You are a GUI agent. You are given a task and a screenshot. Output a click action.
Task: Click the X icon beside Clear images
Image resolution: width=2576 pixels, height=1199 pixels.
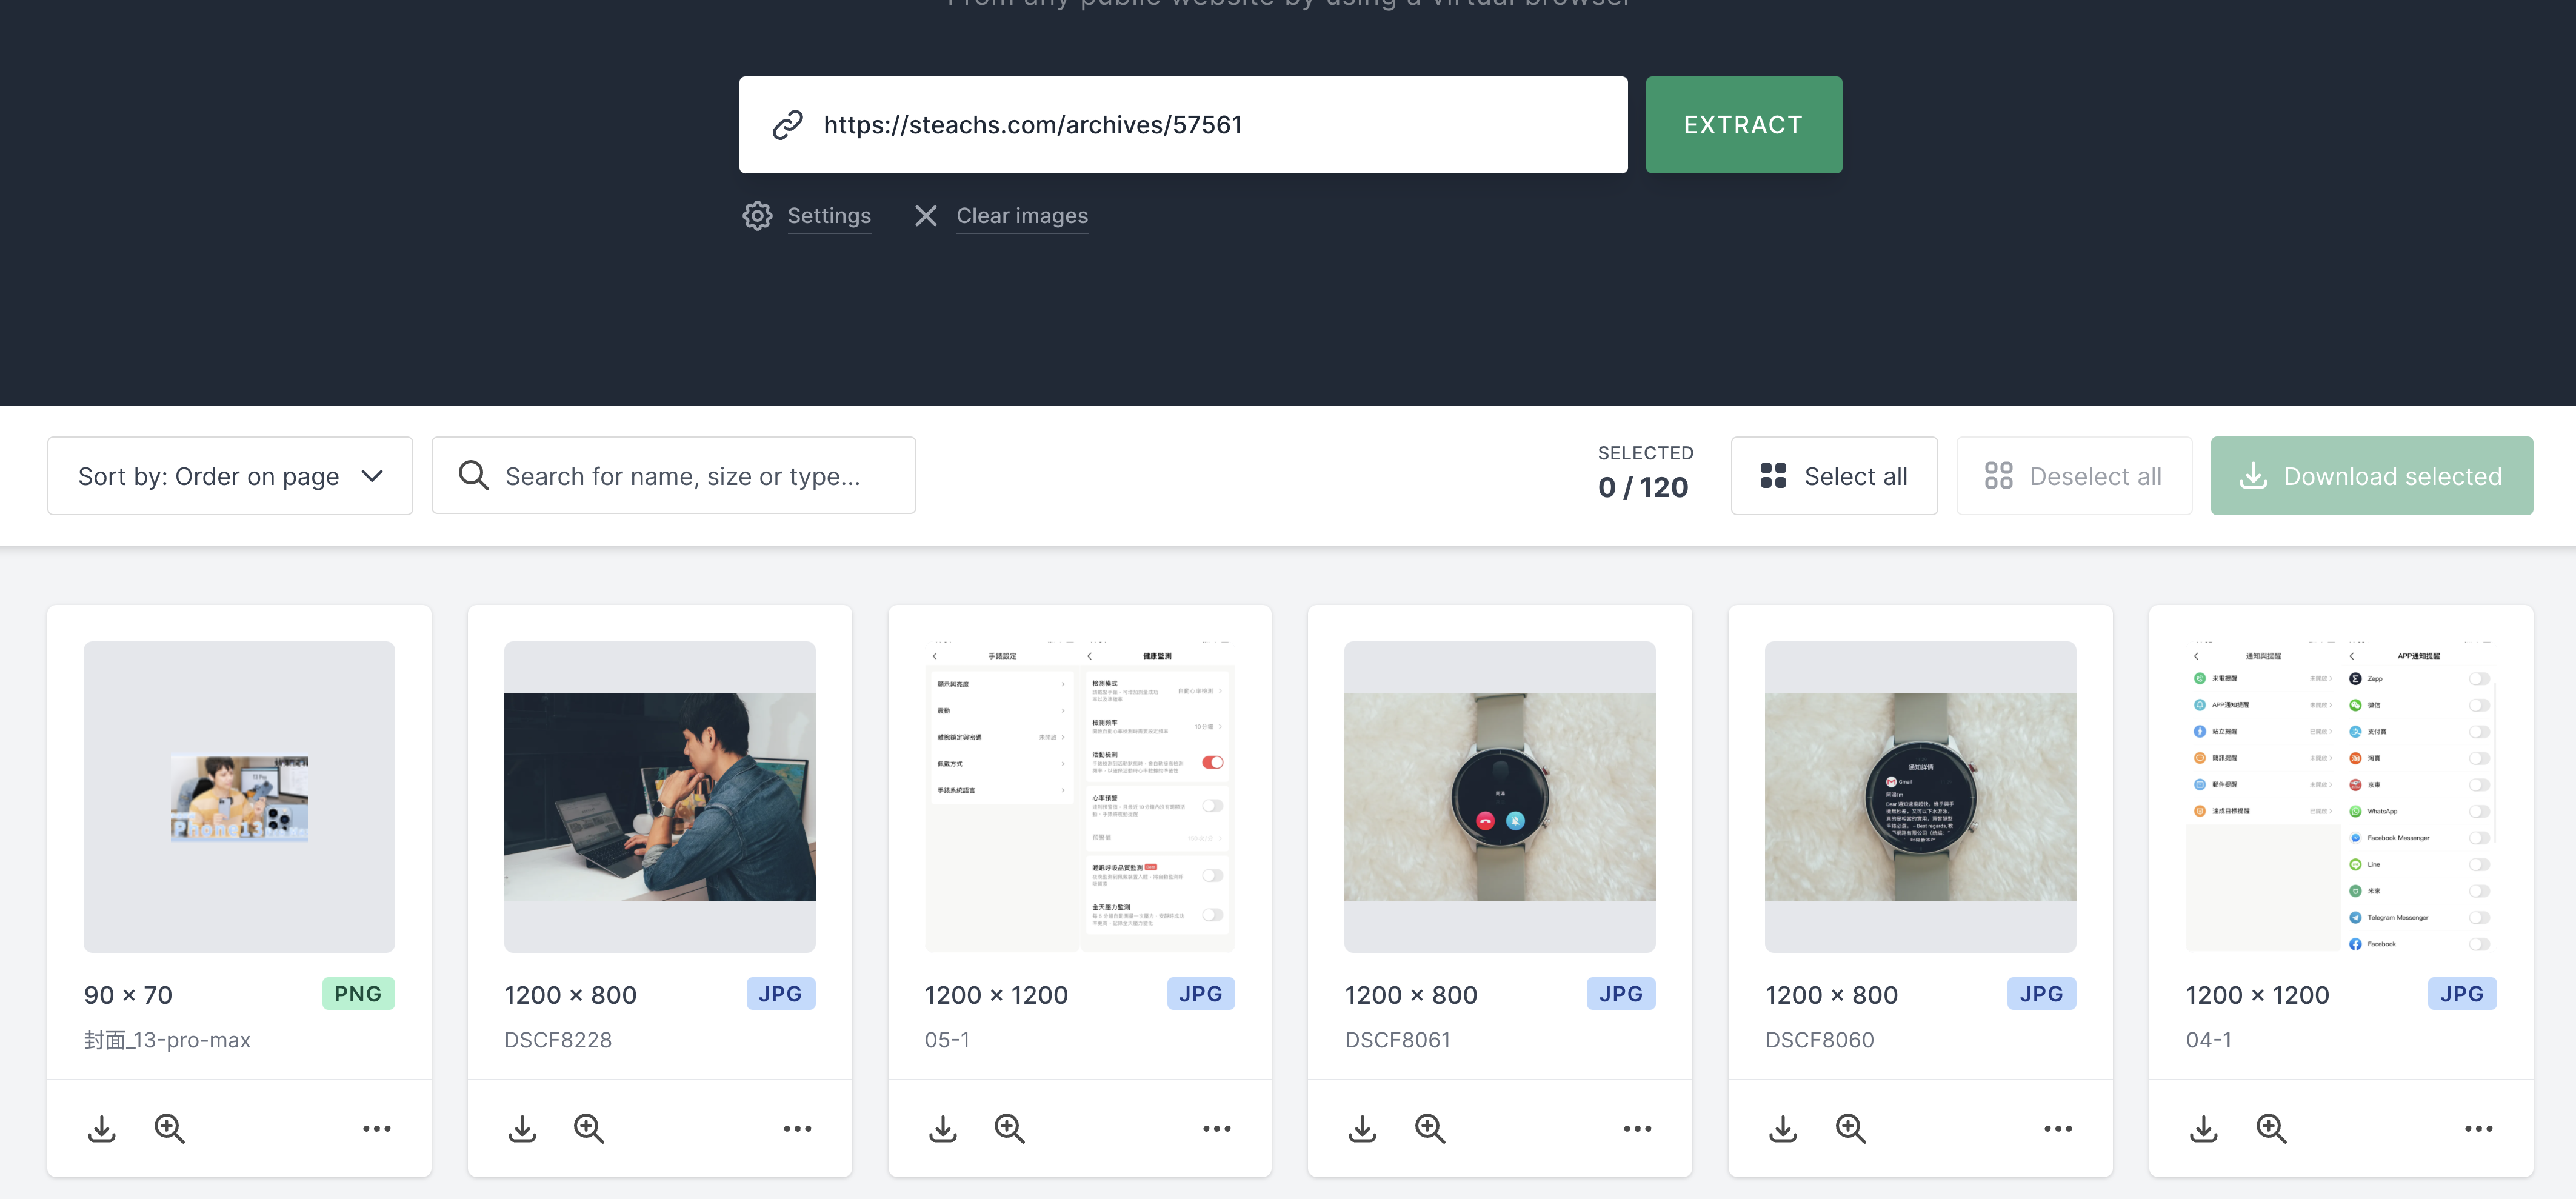[x=925, y=216]
